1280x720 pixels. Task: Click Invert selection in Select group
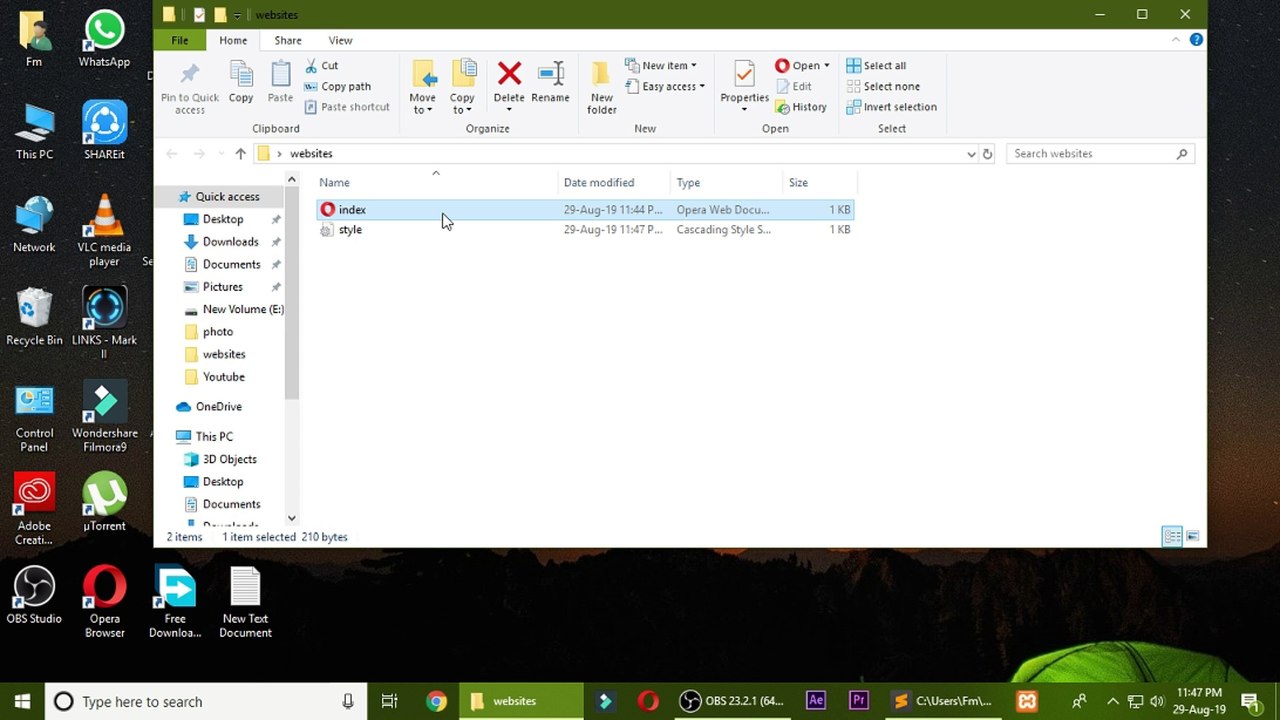pyautogui.click(x=891, y=107)
